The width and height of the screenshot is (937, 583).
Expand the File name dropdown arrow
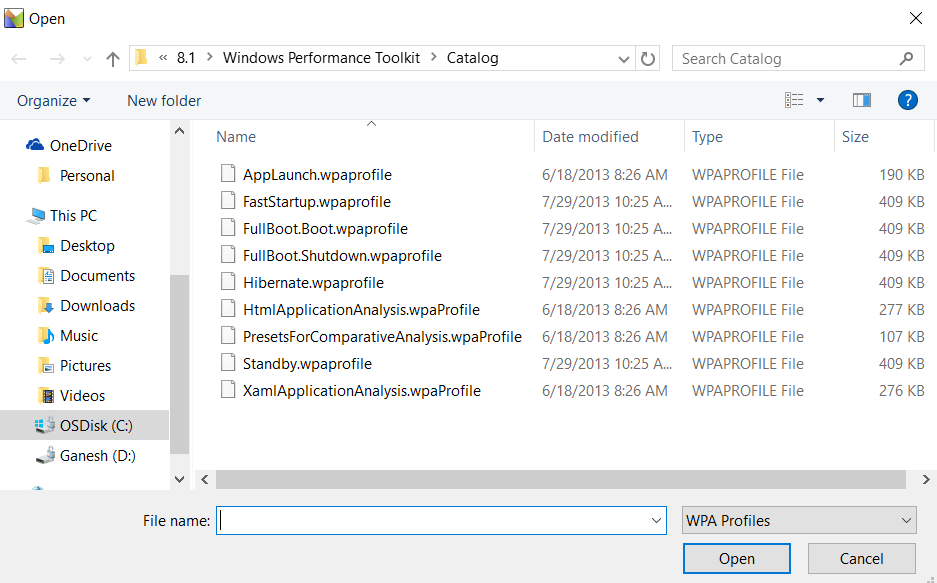[656, 521]
